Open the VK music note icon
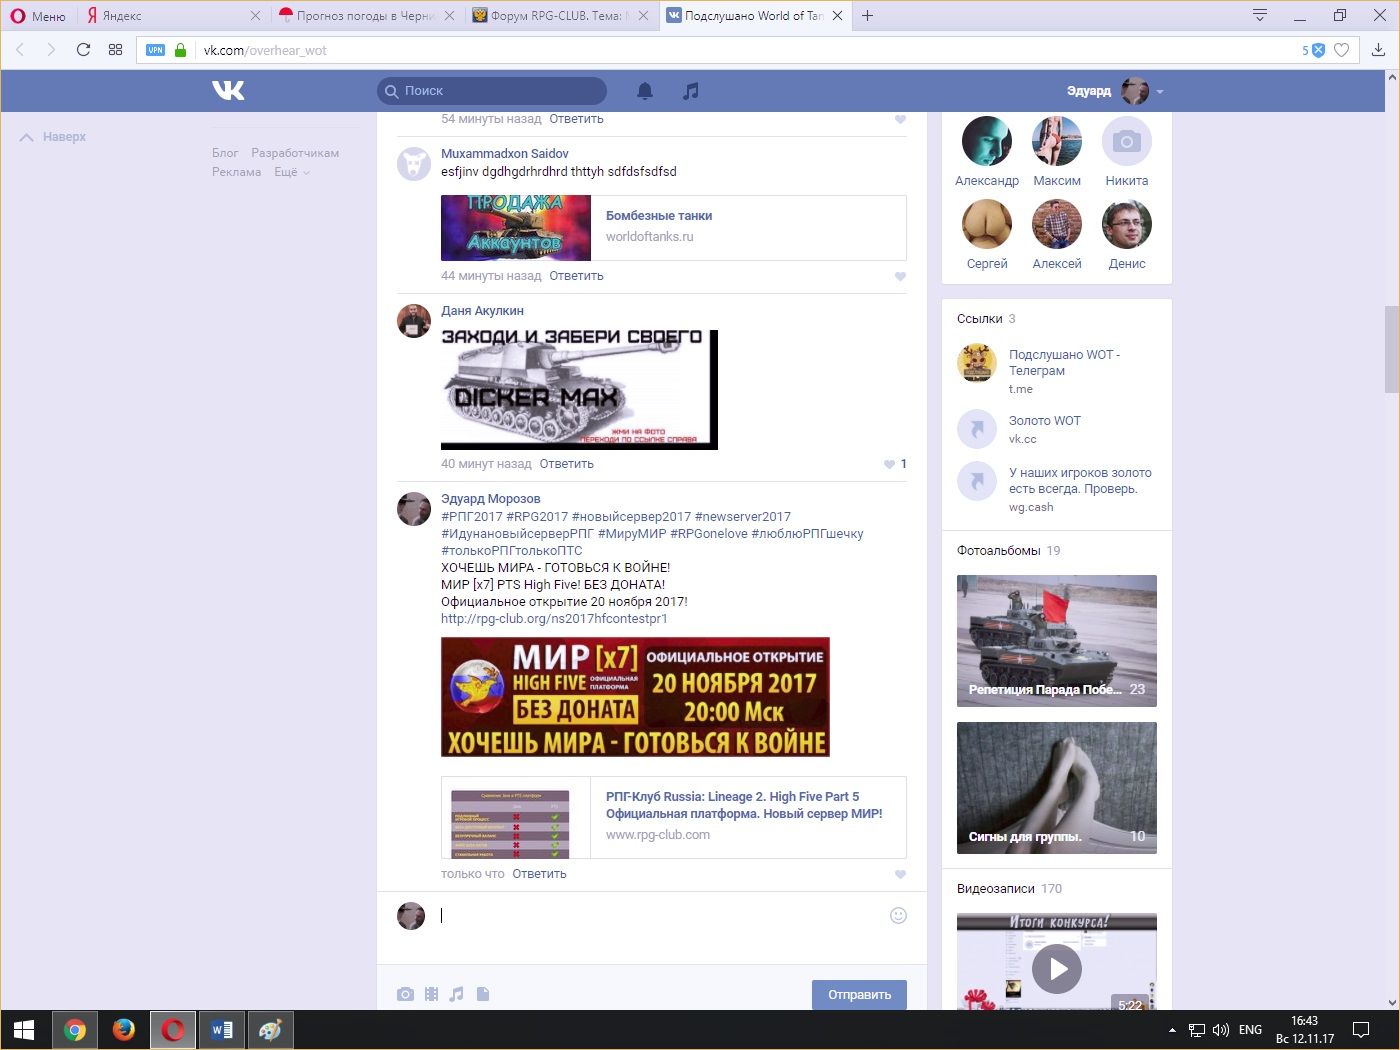Viewport: 1400px width, 1050px height. (x=690, y=91)
